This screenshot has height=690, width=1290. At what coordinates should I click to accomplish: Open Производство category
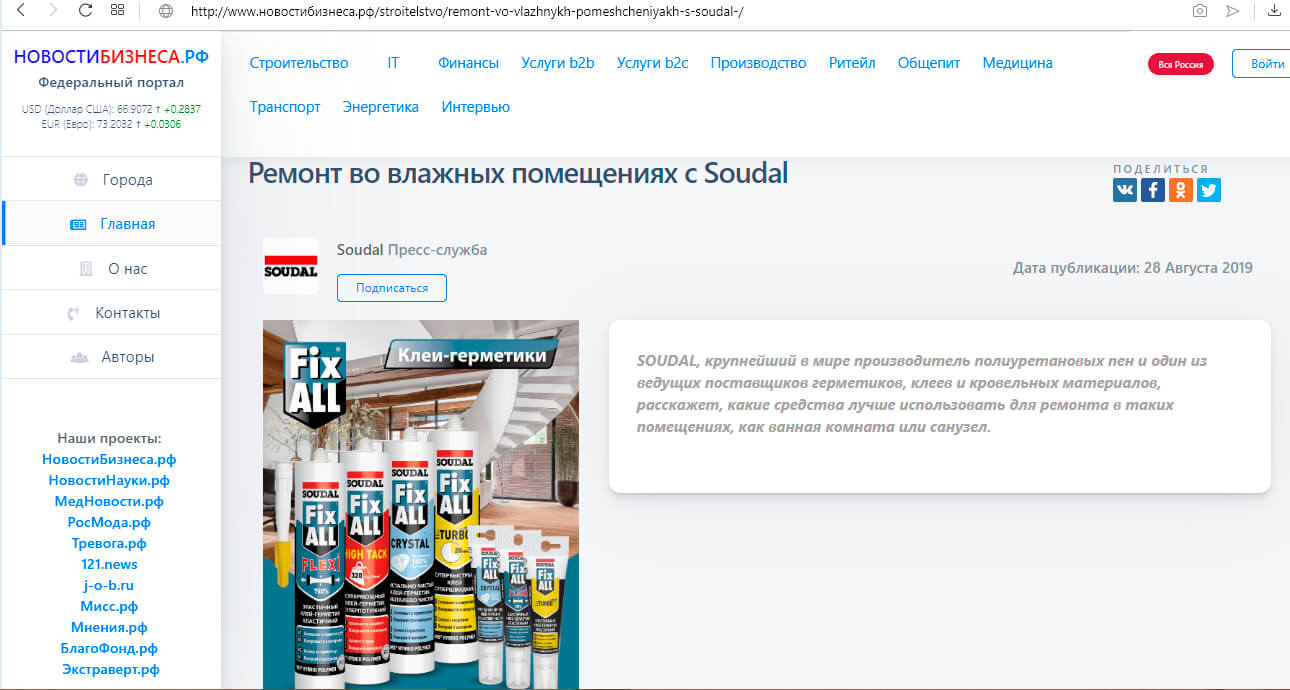(x=758, y=63)
